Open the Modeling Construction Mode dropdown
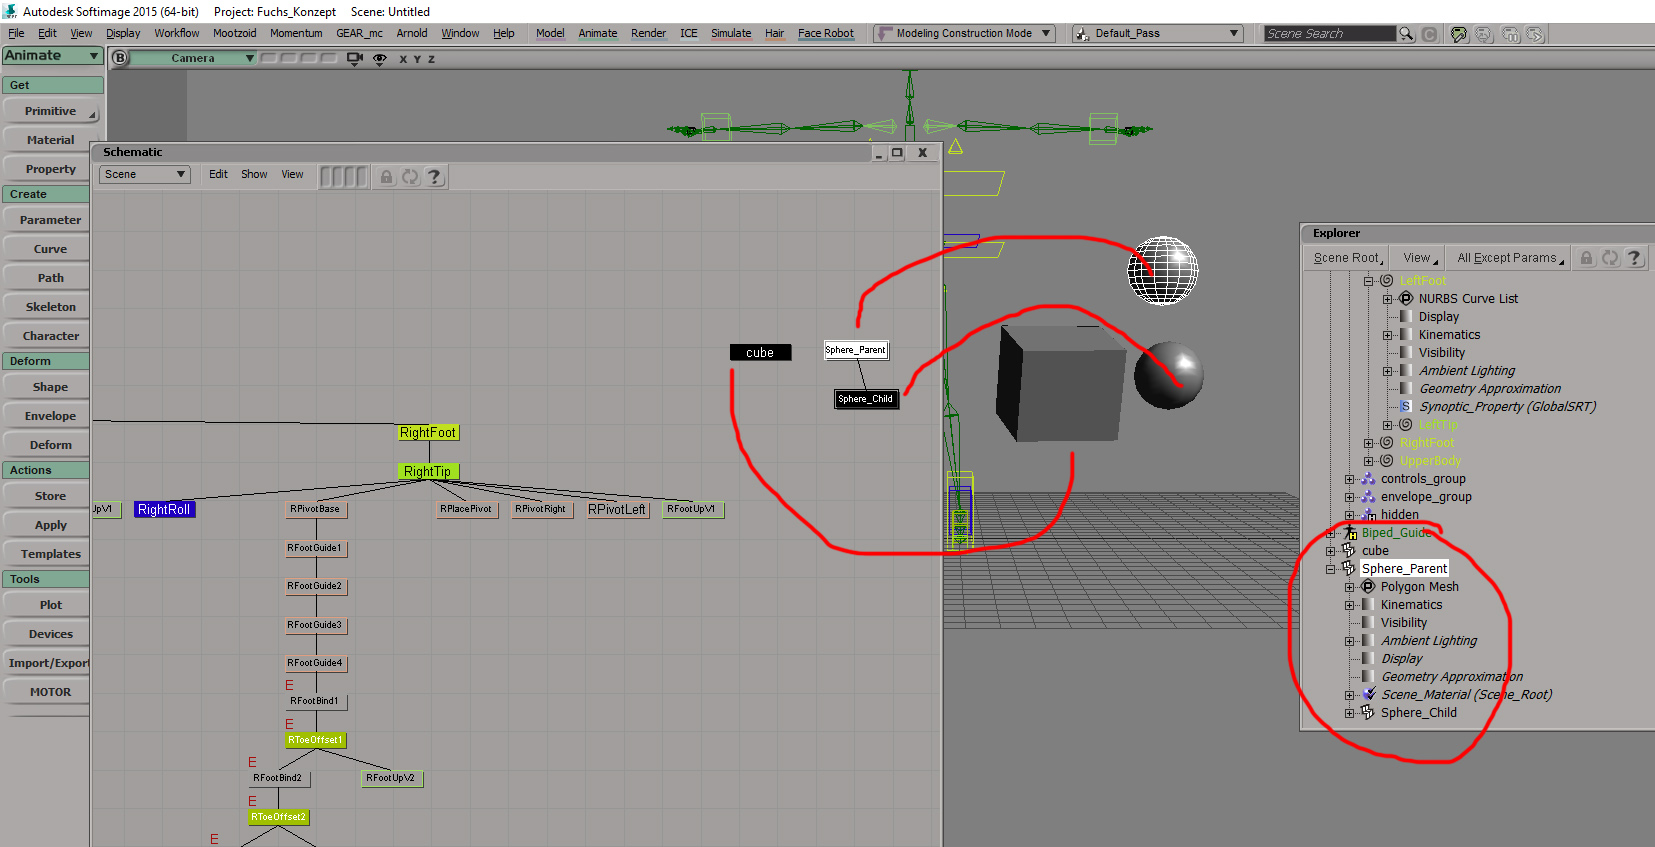Viewport: 1655px width, 847px height. 965,33
